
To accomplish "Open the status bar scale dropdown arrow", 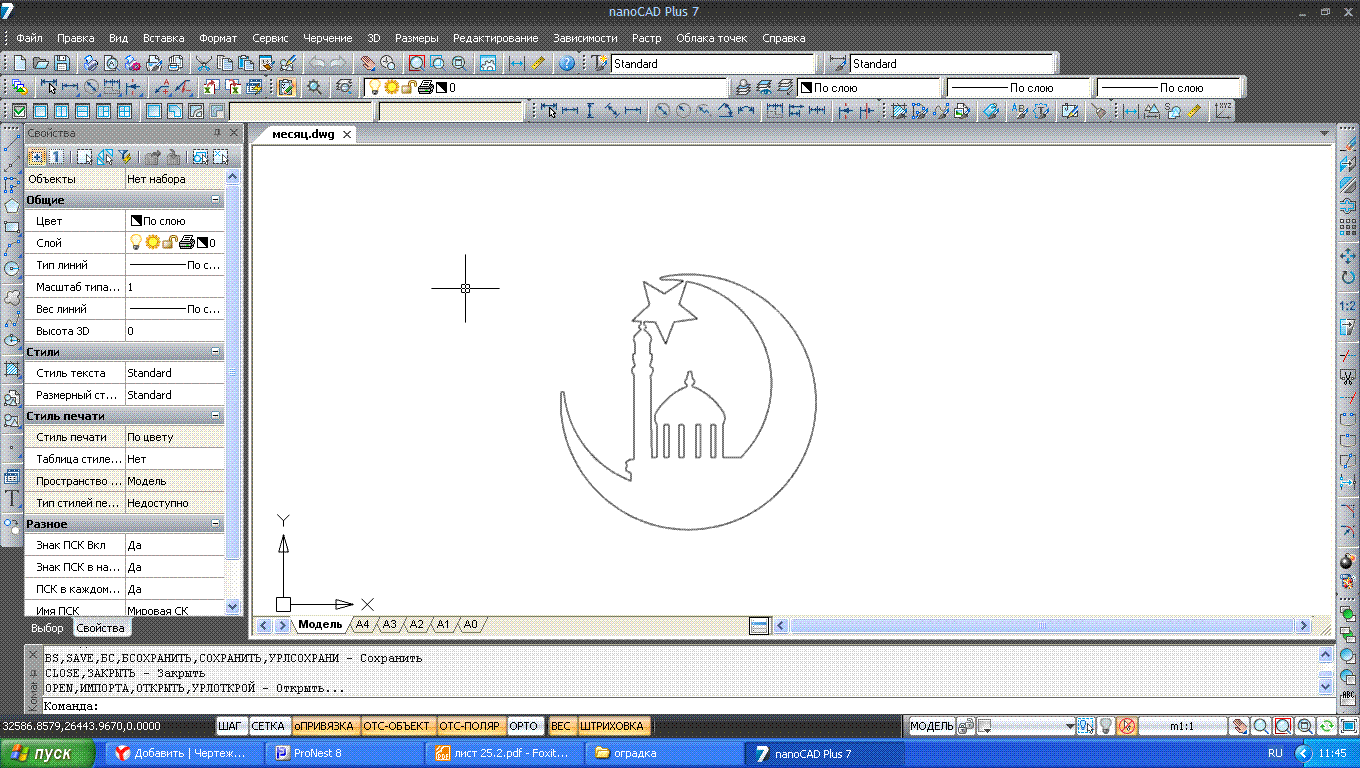I will pos(1069,726).
